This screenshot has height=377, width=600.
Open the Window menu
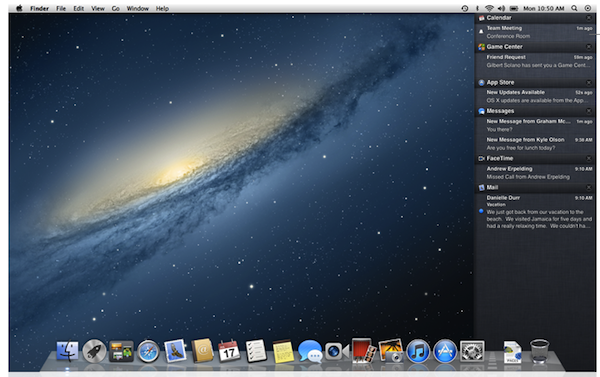point(137,8)
